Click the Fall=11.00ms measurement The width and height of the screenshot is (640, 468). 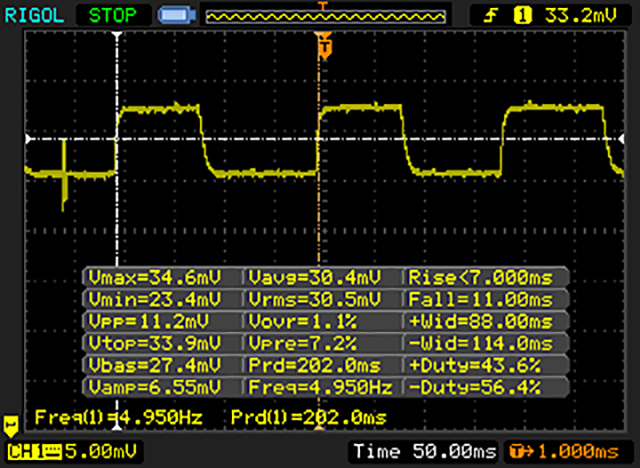[480, 299]
